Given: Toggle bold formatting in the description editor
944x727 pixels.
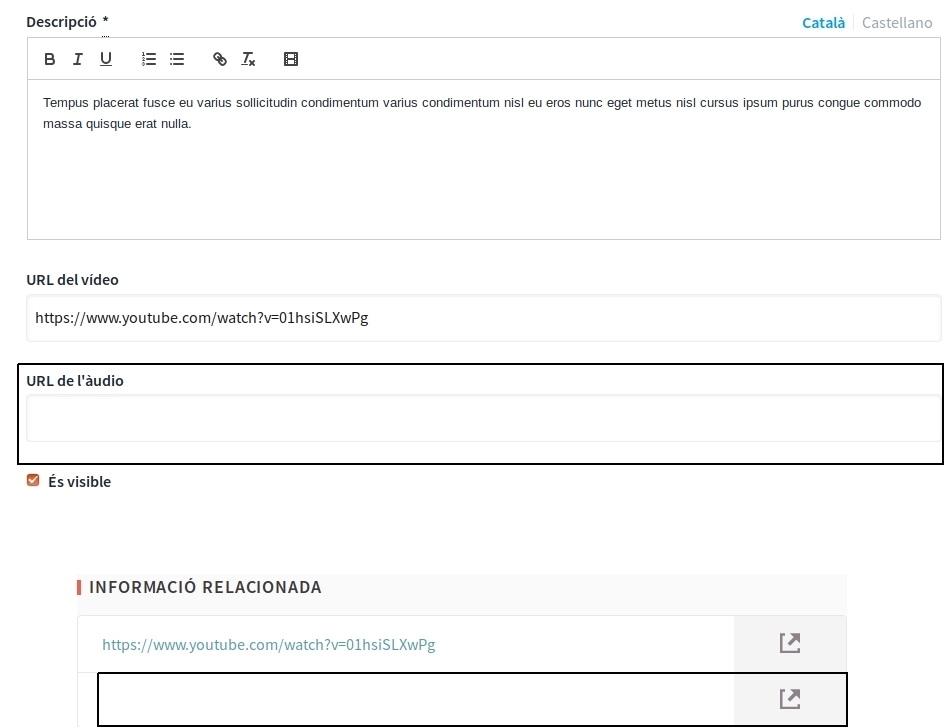Looking at the screenshot, I should [50, 60].
